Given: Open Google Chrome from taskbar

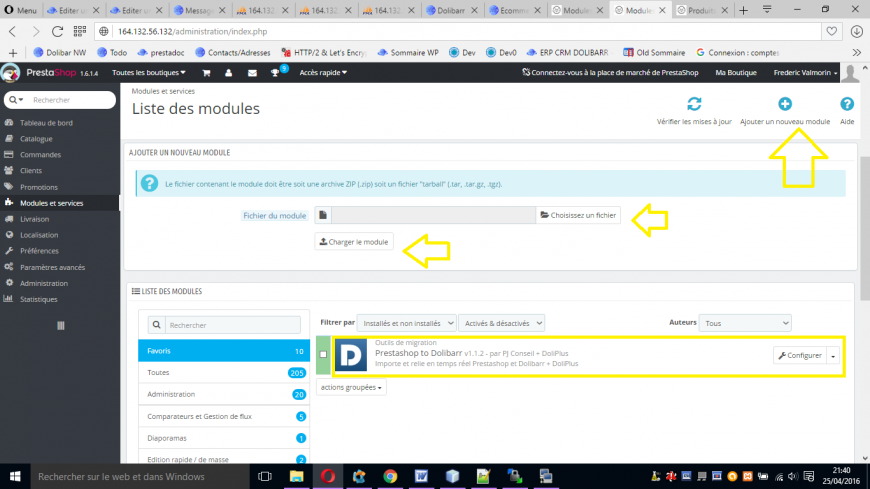Looking at the screenshot, I should 390,476.
